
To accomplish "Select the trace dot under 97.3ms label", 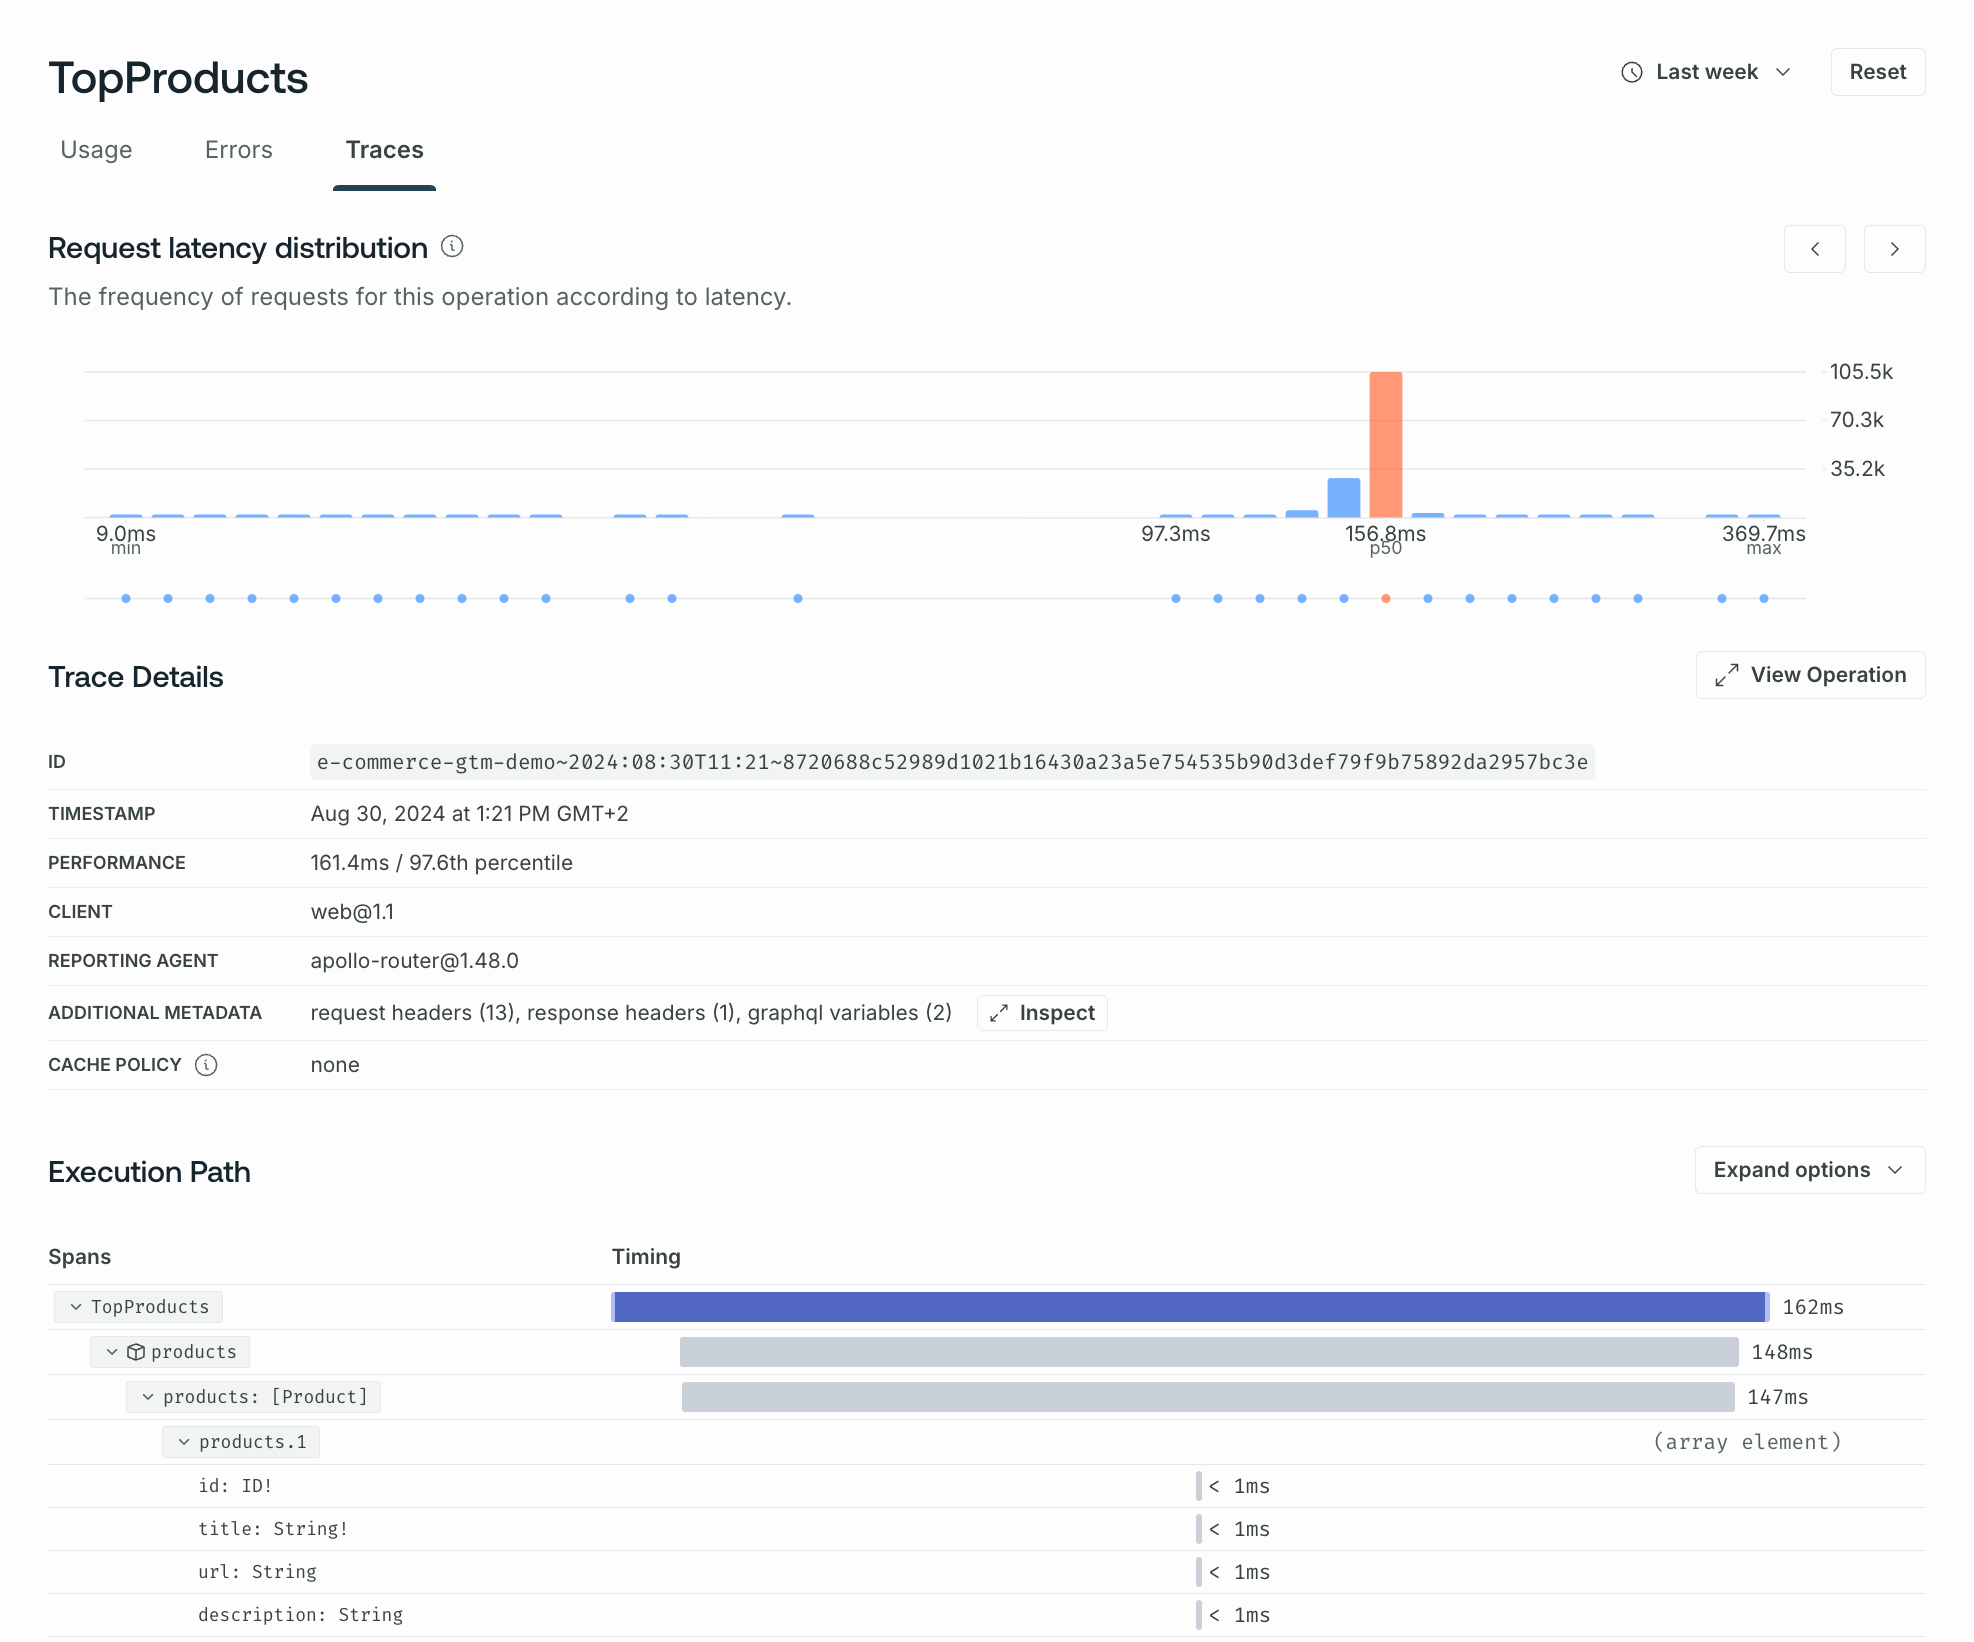I will (1175, 598).
